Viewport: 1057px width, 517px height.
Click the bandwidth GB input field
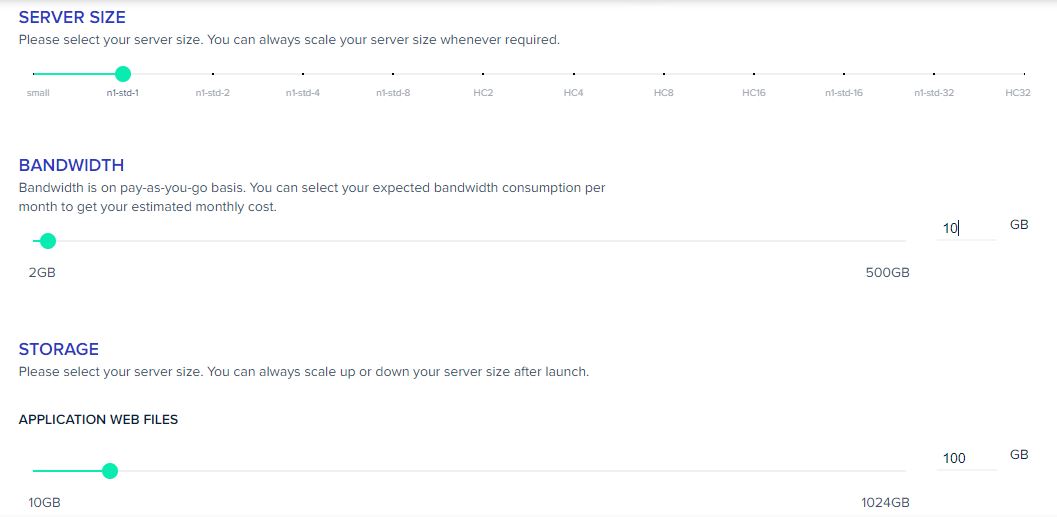pos(966,229)
